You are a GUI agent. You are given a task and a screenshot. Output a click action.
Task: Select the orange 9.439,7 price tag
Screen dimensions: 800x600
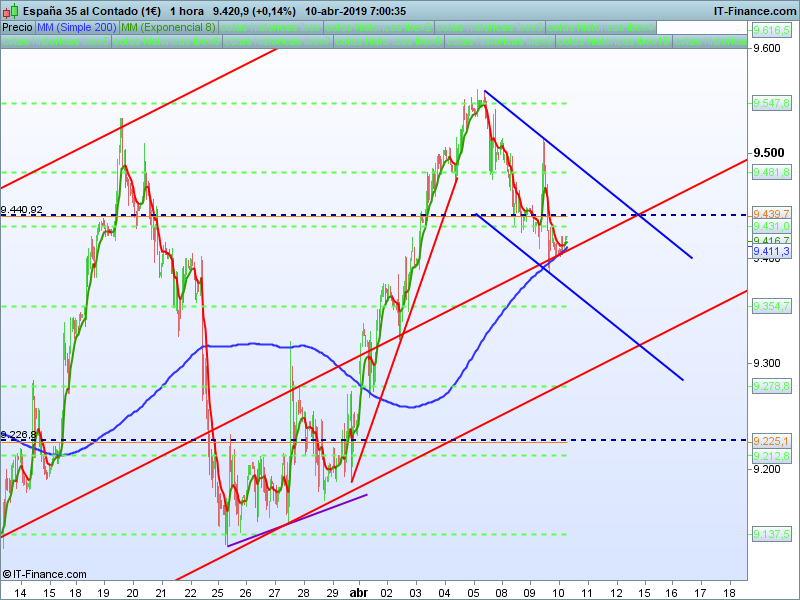tap(771, 213)
